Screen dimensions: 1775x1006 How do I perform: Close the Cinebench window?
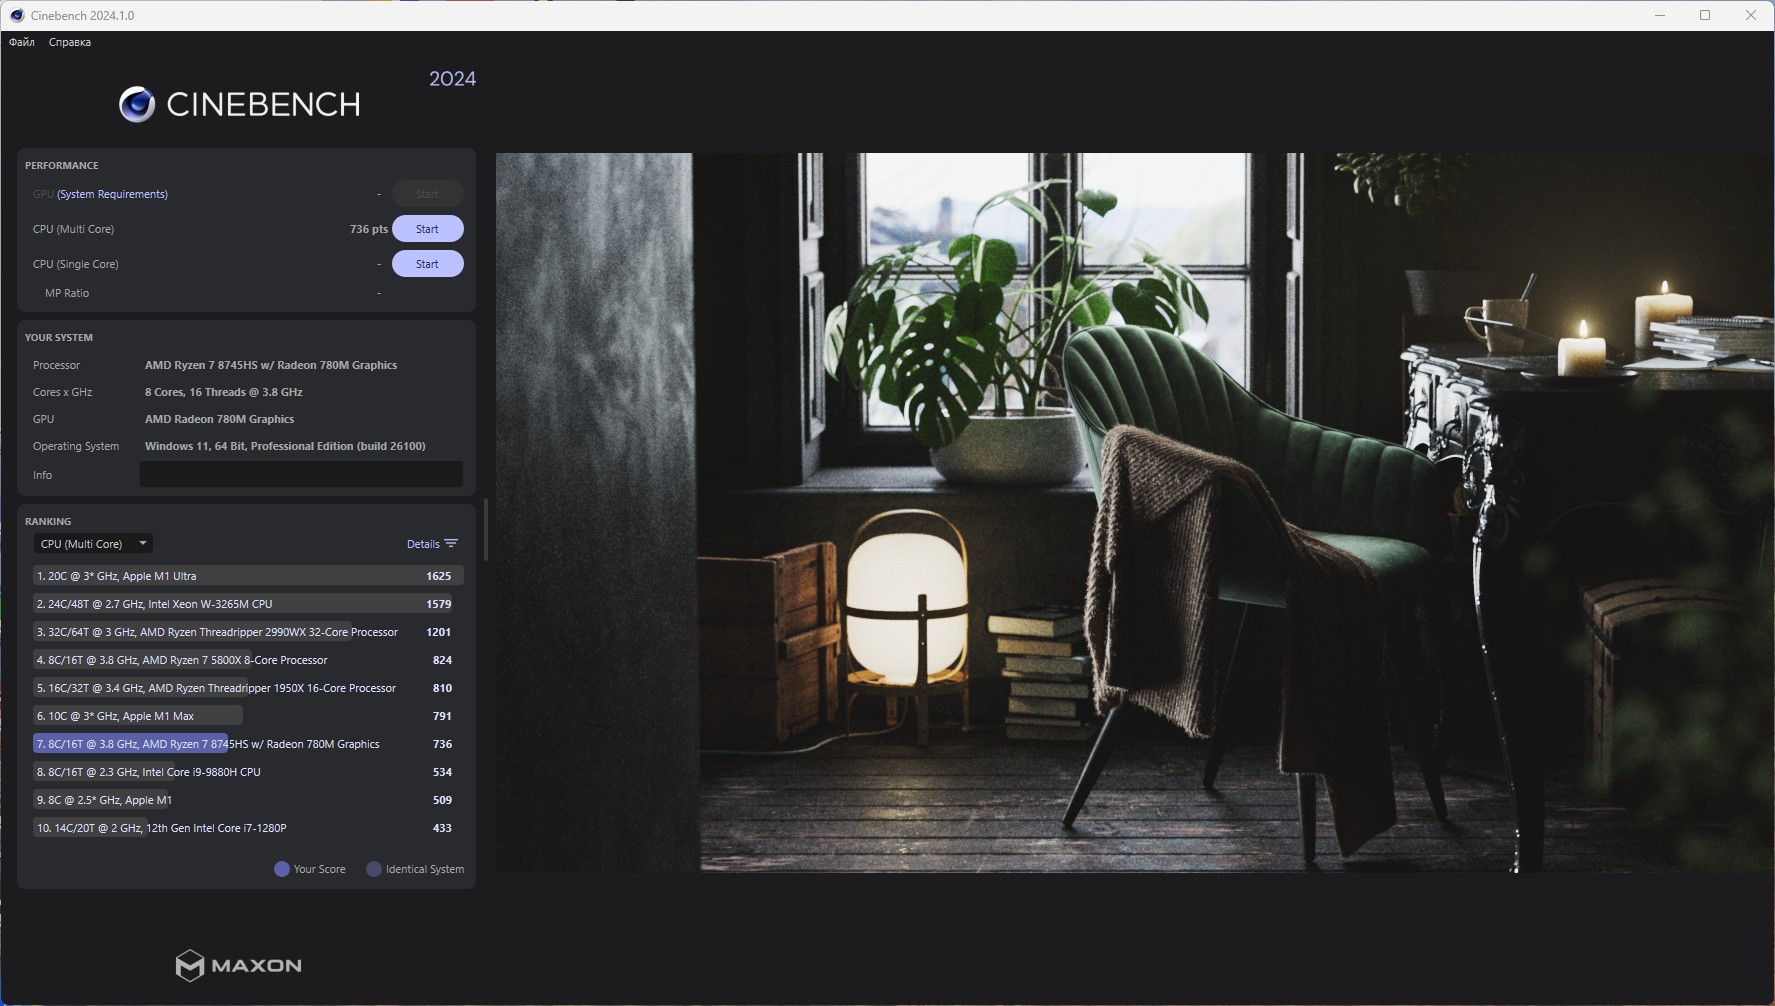tap(1751, 15)
